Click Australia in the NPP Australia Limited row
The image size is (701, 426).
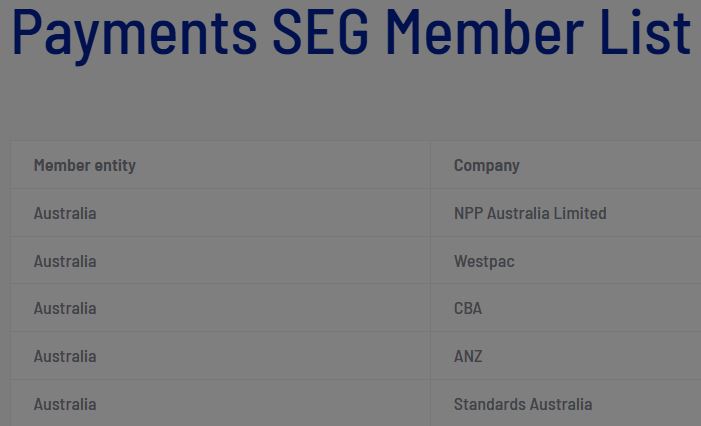(x=65, y=213)
